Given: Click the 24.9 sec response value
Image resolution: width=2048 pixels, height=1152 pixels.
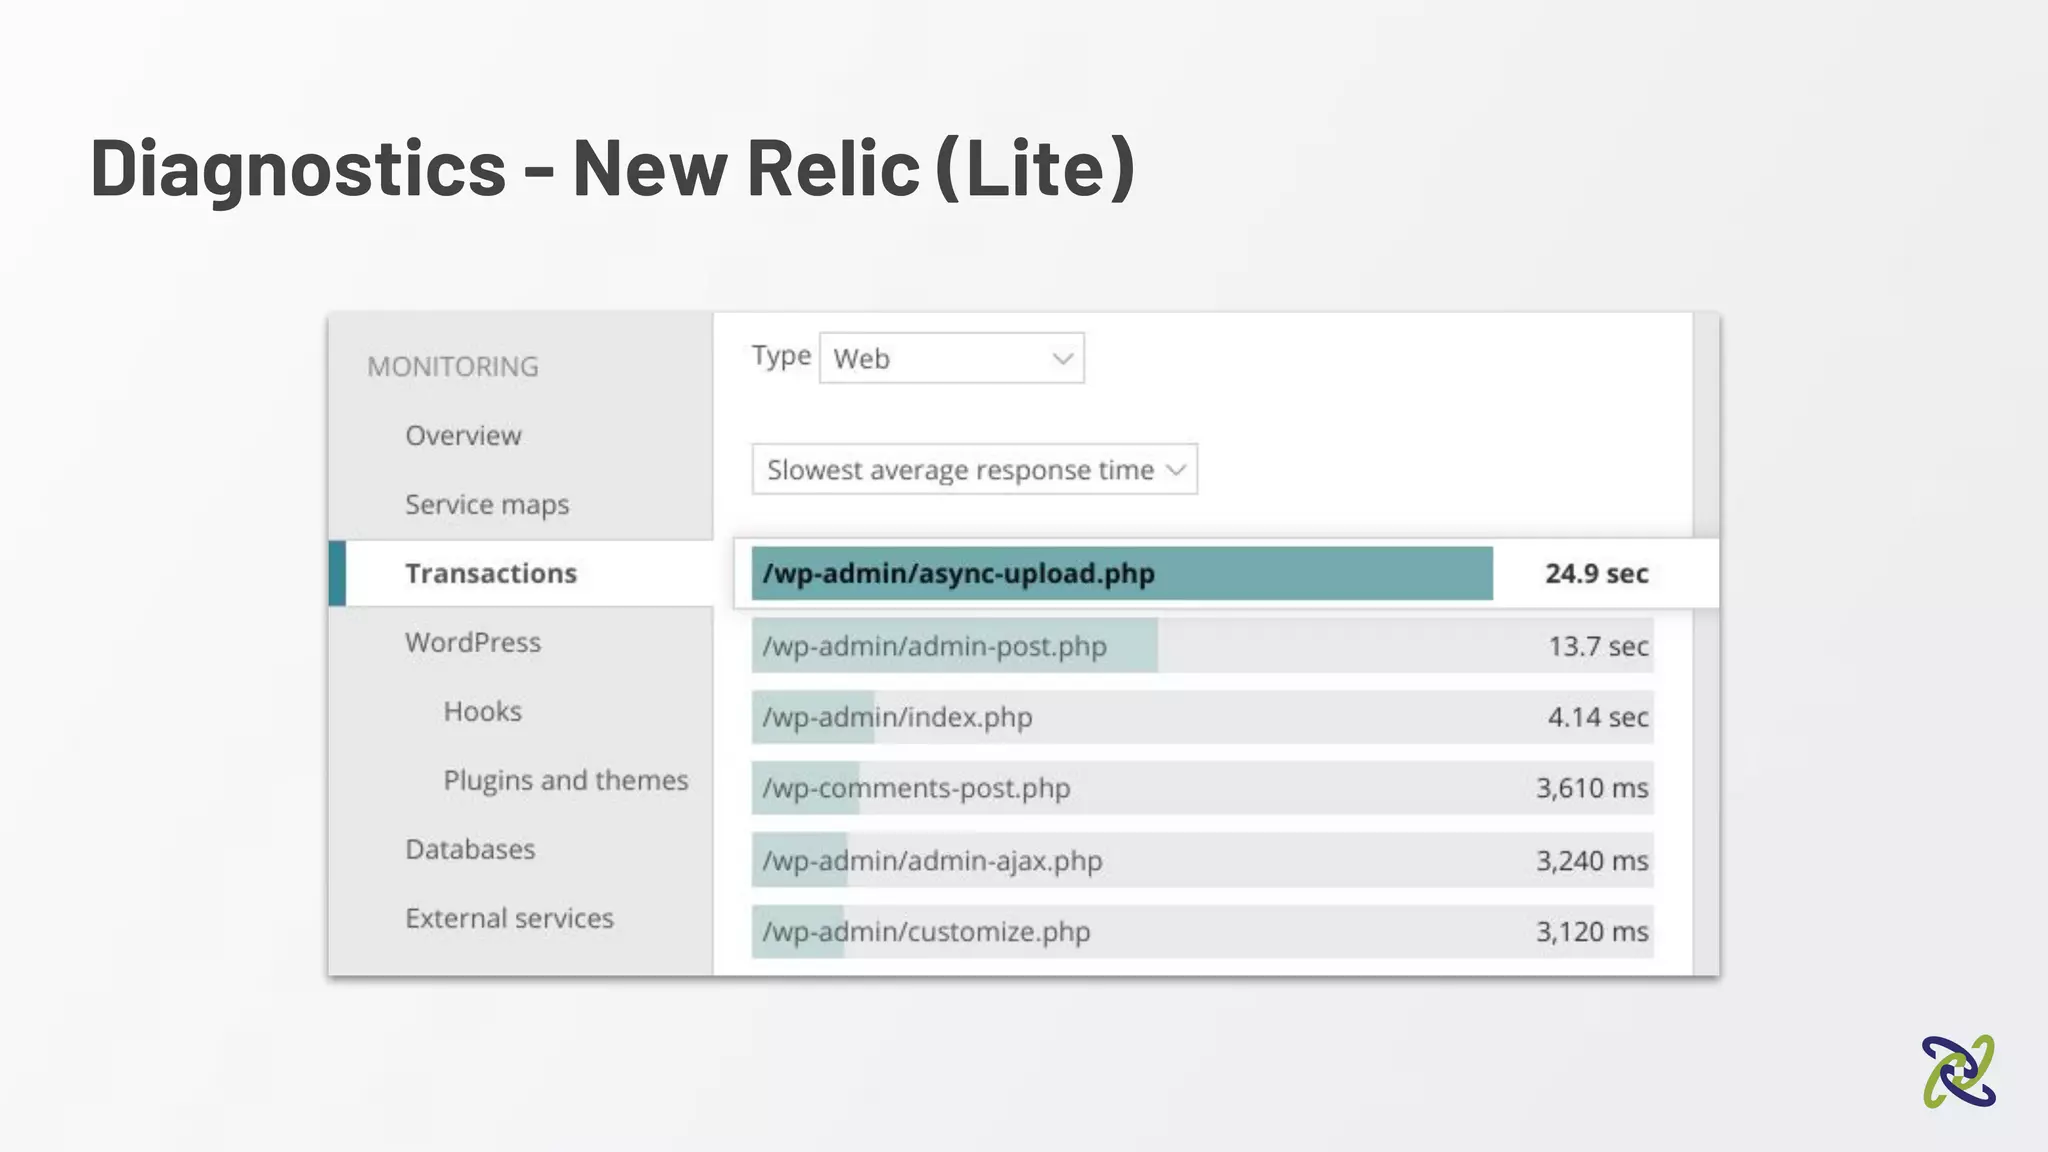Looking at the screenshot, I should click(1596, 573).
